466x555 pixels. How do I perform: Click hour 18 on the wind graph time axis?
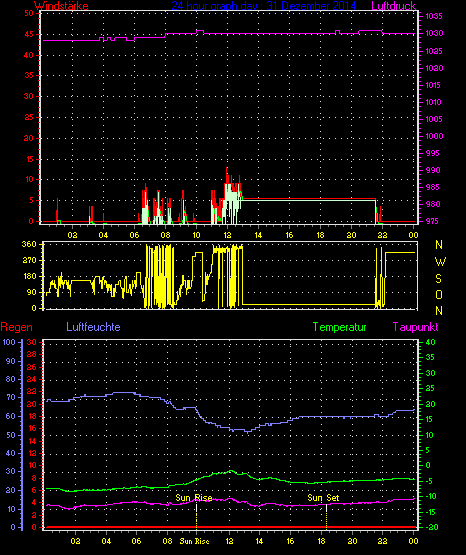[x=320, y=235]
